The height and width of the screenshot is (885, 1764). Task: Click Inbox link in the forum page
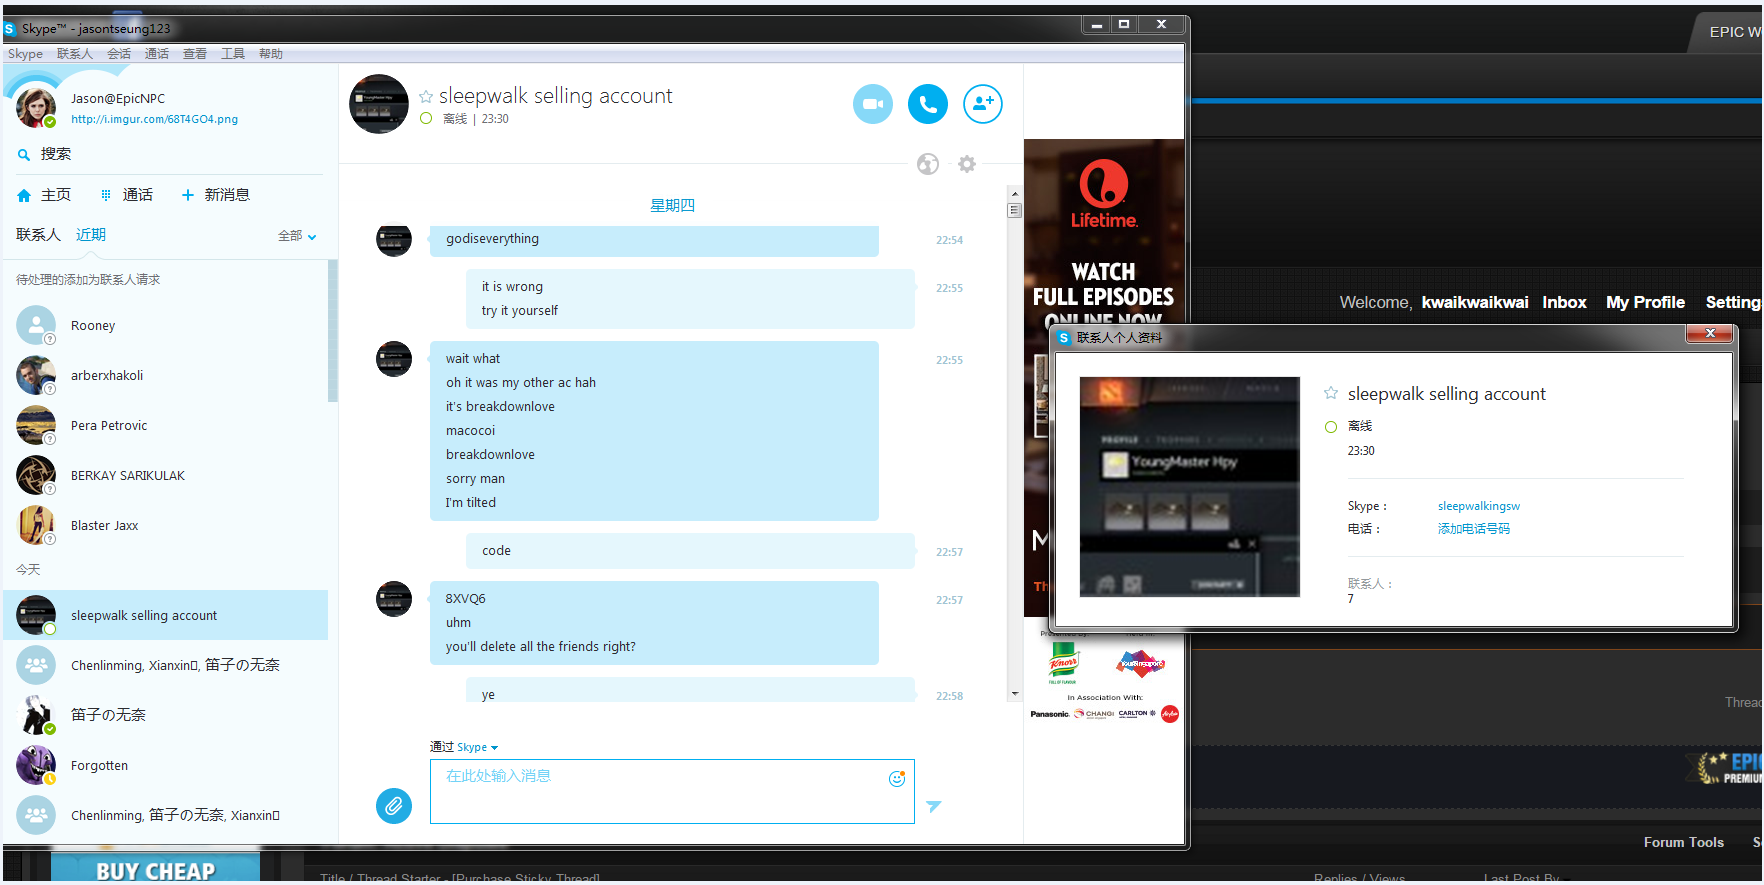click(x=1564, y=302)
